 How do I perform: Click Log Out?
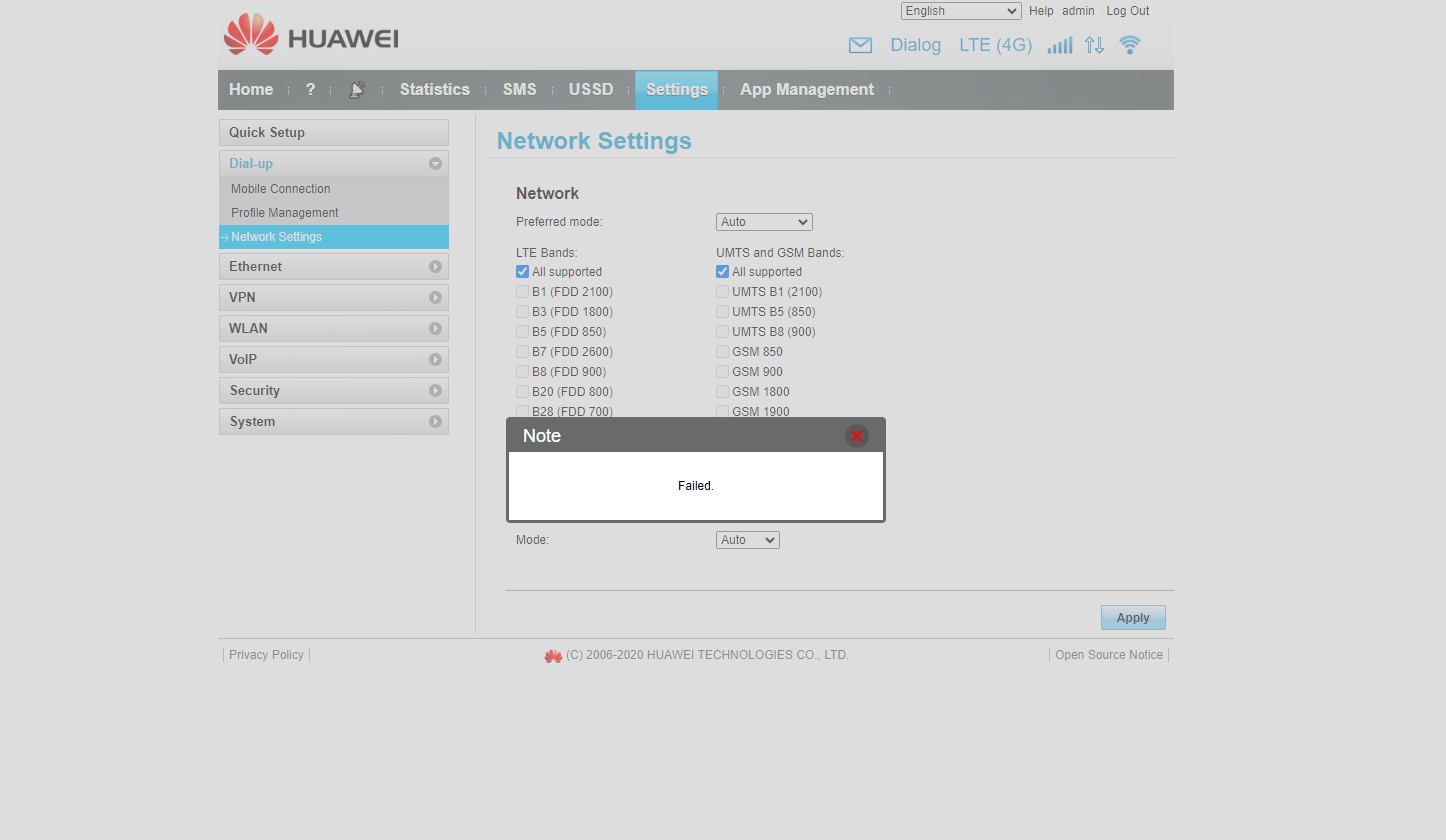tap(1128, 11)
